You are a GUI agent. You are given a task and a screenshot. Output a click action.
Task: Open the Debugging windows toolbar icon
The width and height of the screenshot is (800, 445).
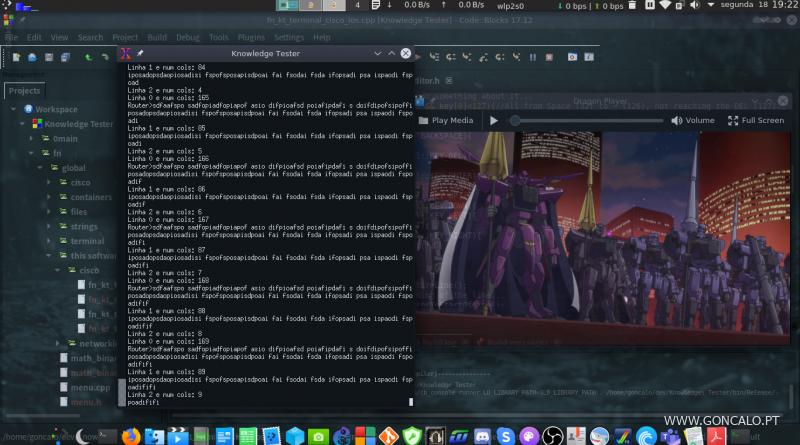pyautogui.click(x=572, y=57)
